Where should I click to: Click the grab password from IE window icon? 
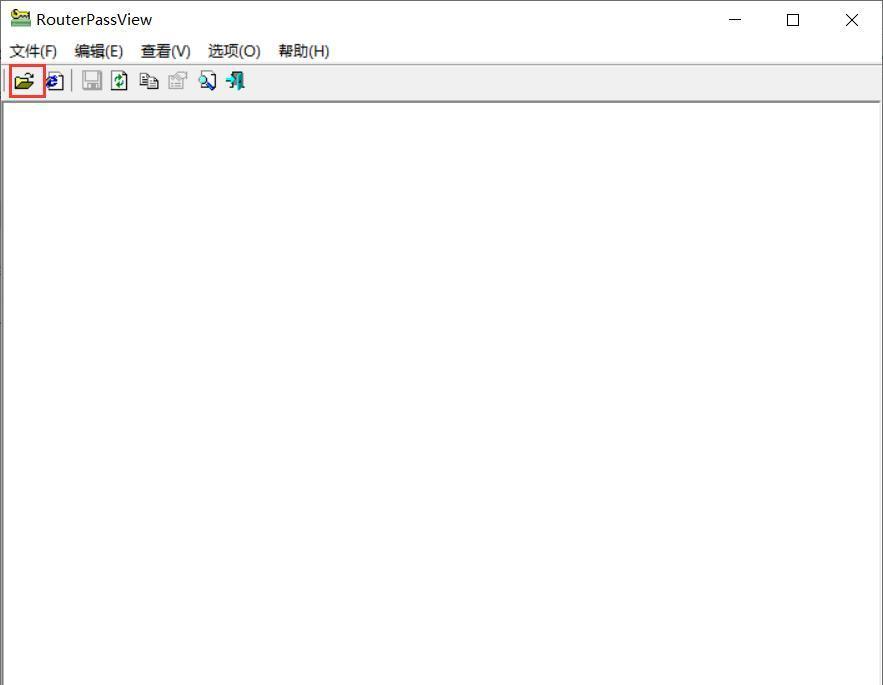[55, 81]
